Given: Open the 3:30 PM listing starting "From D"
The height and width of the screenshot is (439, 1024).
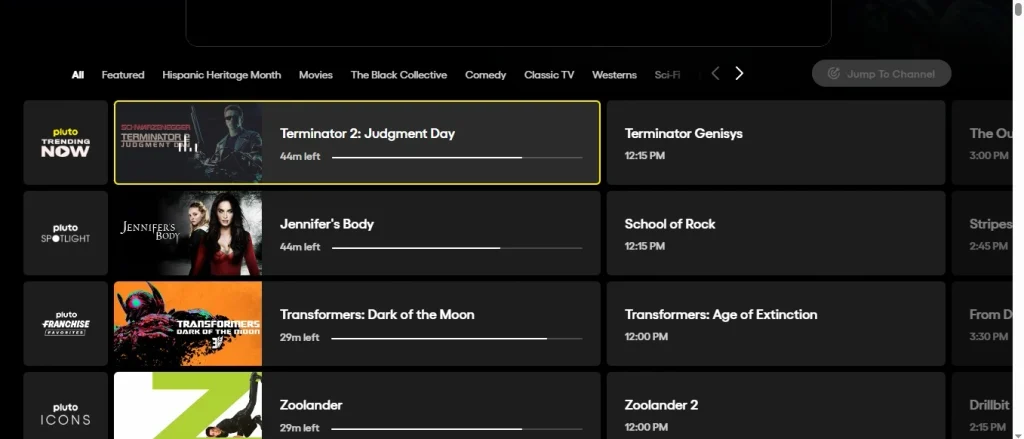Looking at the screenshot, I should pos(982,323).
